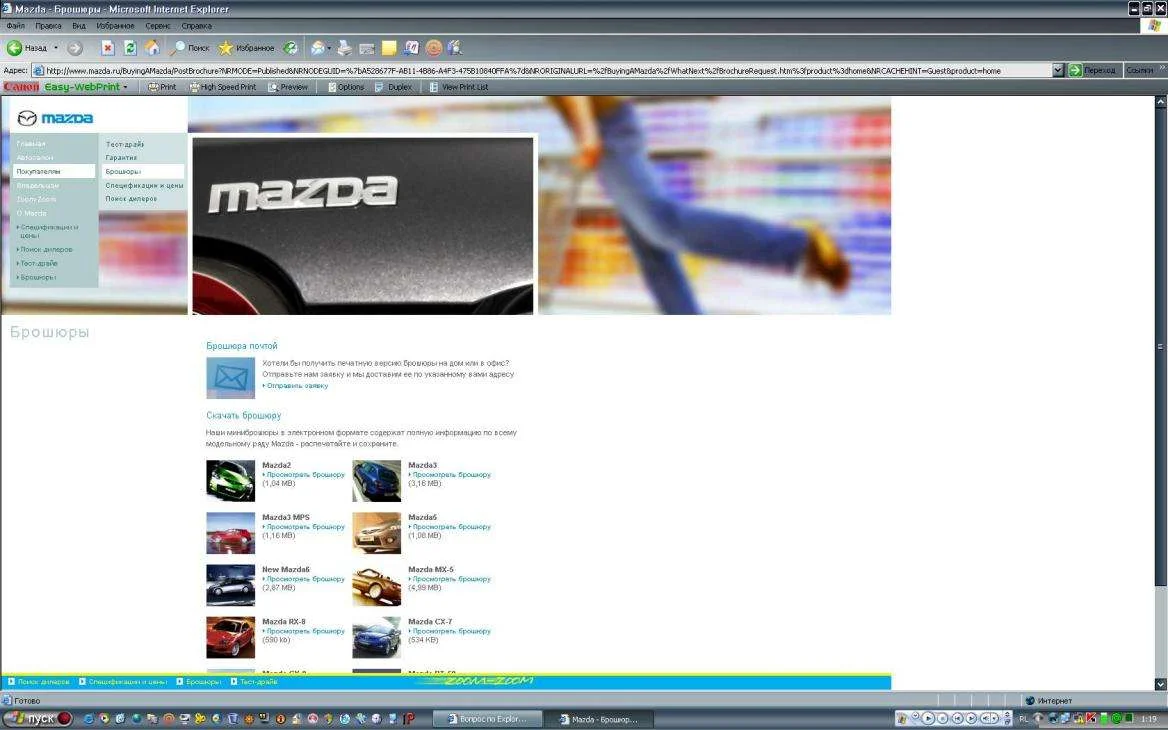Click the Переход go button
Viewport: 1168px width, 730px height.
(1094, 70)
